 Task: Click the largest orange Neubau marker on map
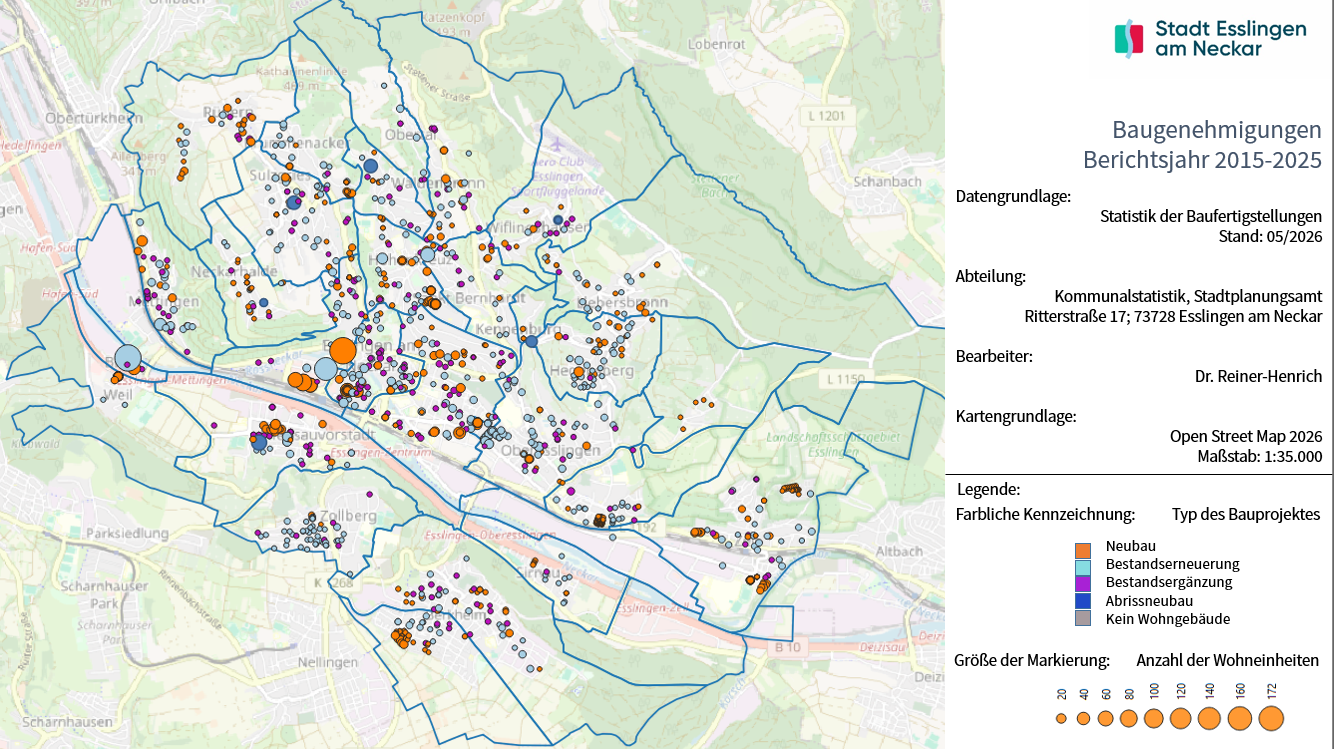pos(342,351)
